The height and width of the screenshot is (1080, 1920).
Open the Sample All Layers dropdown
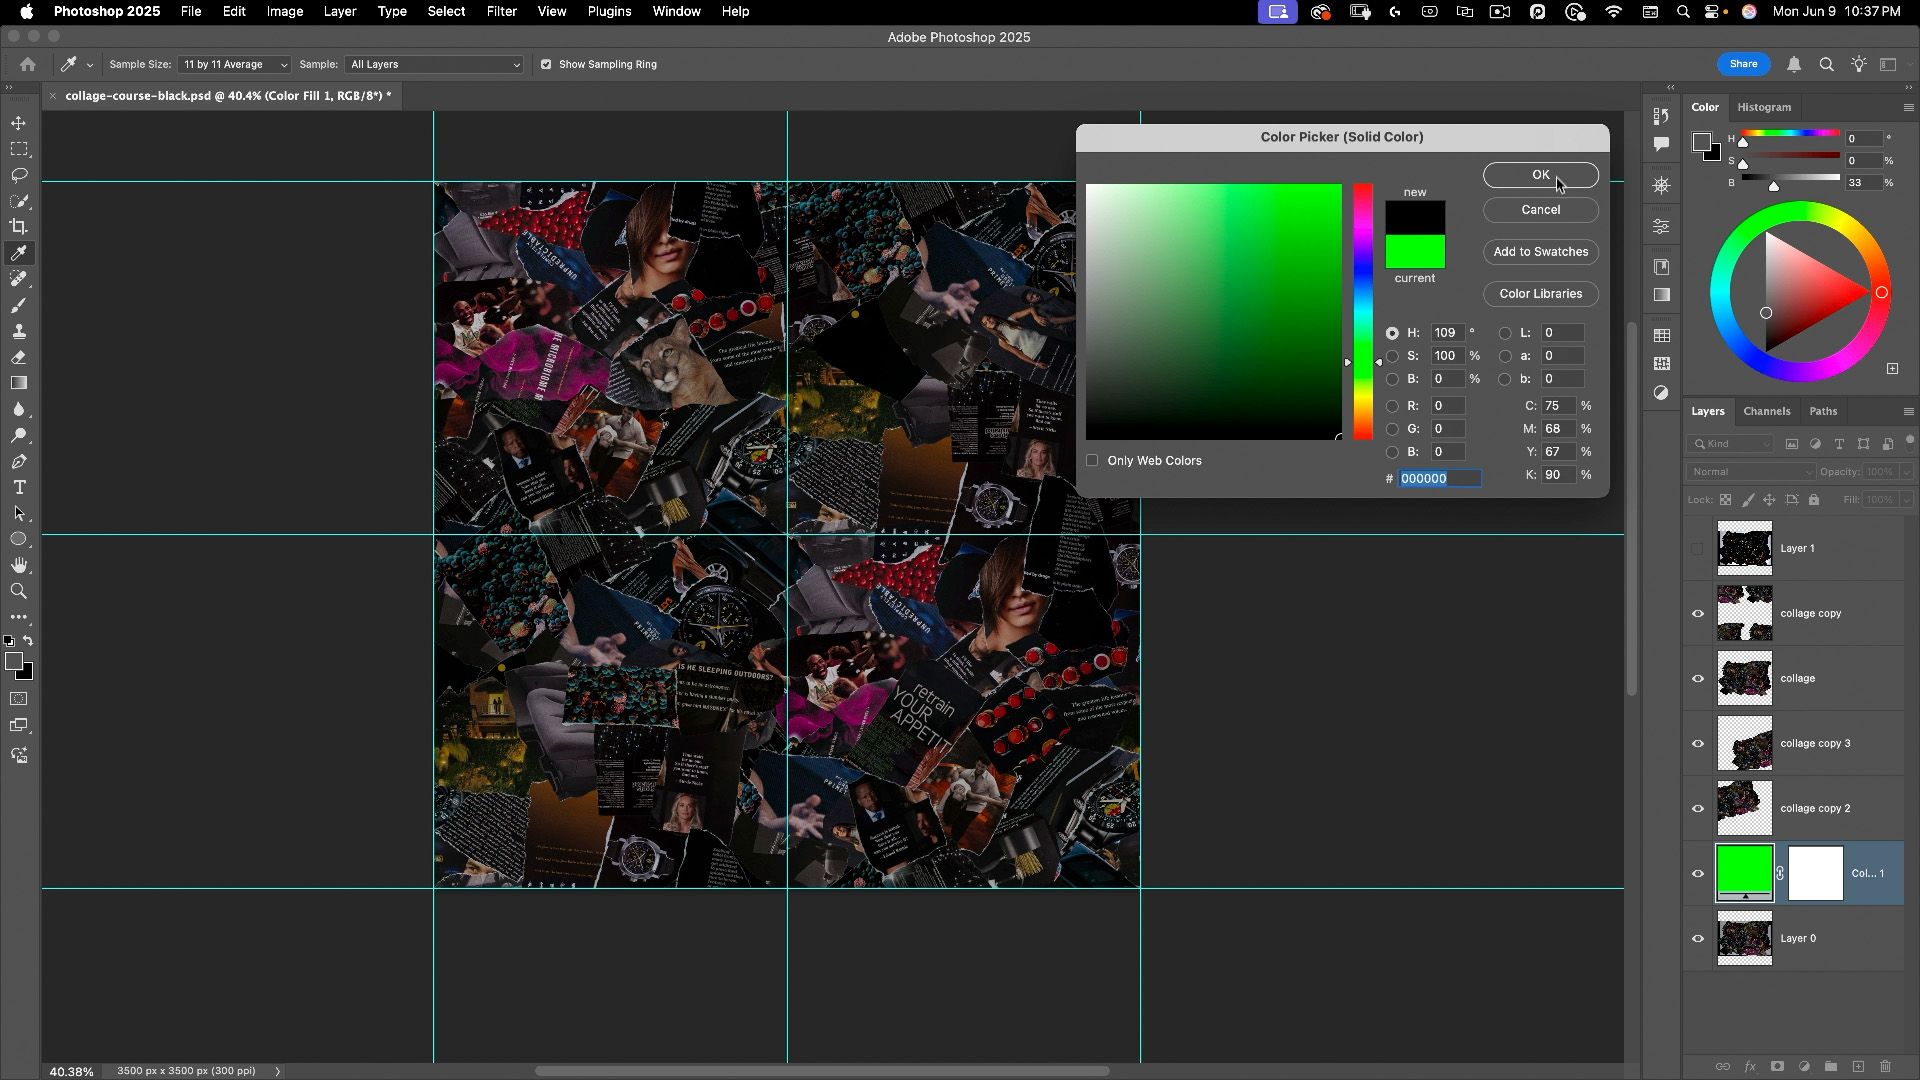pos(434,64)
